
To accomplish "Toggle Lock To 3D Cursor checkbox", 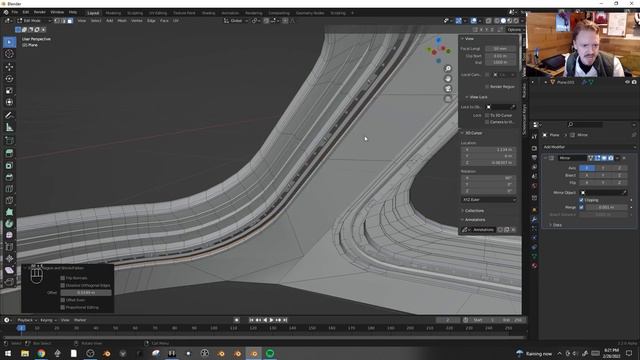I will click(x=487, y=116).
